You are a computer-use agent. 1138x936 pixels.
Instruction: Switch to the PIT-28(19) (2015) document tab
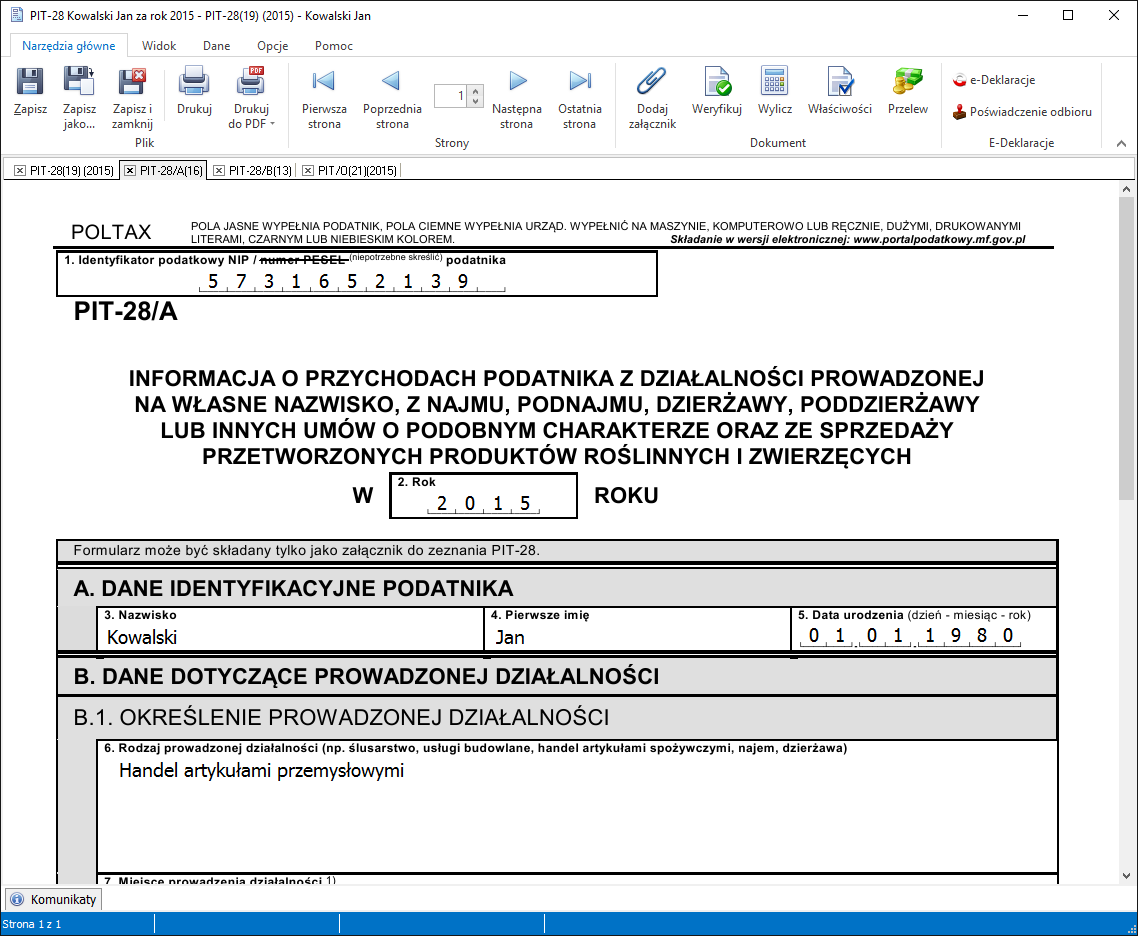pos(72,171)
